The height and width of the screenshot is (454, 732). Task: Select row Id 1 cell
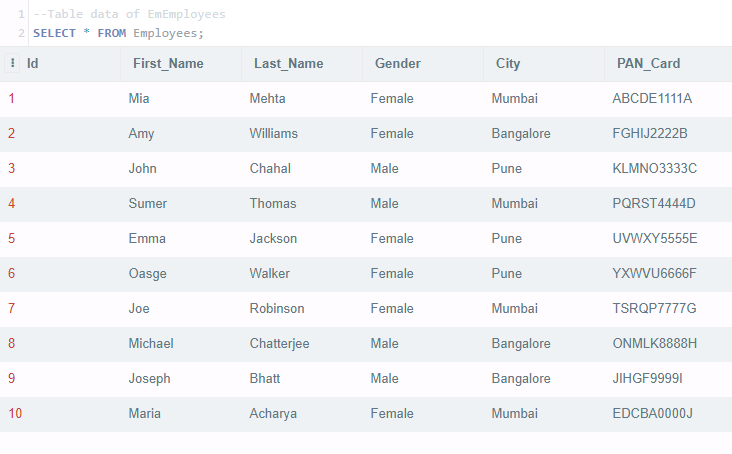[x=60, y=99]
